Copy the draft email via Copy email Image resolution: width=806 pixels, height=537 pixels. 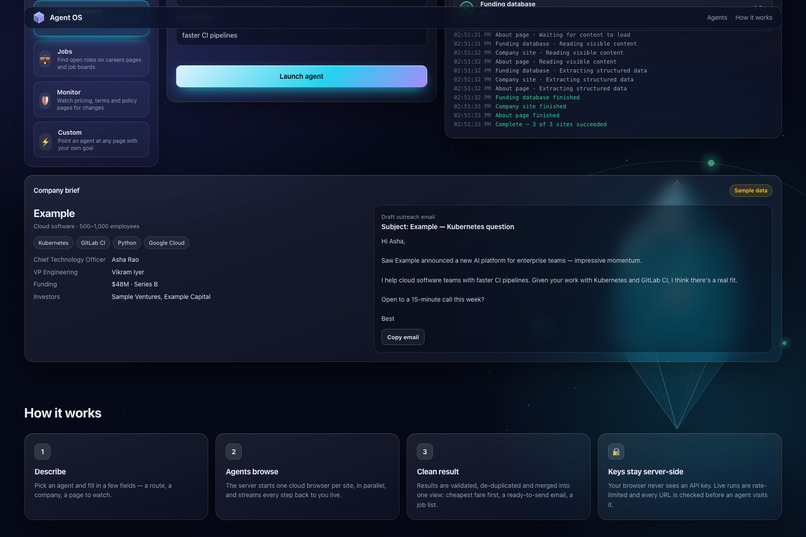tap(402, 337)
